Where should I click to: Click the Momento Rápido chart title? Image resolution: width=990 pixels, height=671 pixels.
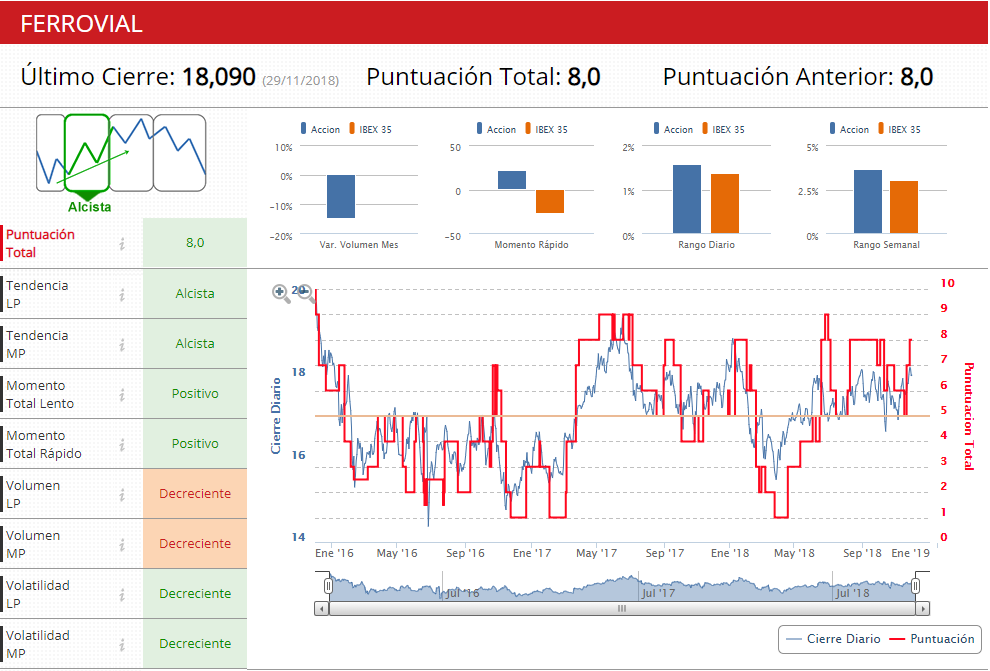tap(531, 245)
